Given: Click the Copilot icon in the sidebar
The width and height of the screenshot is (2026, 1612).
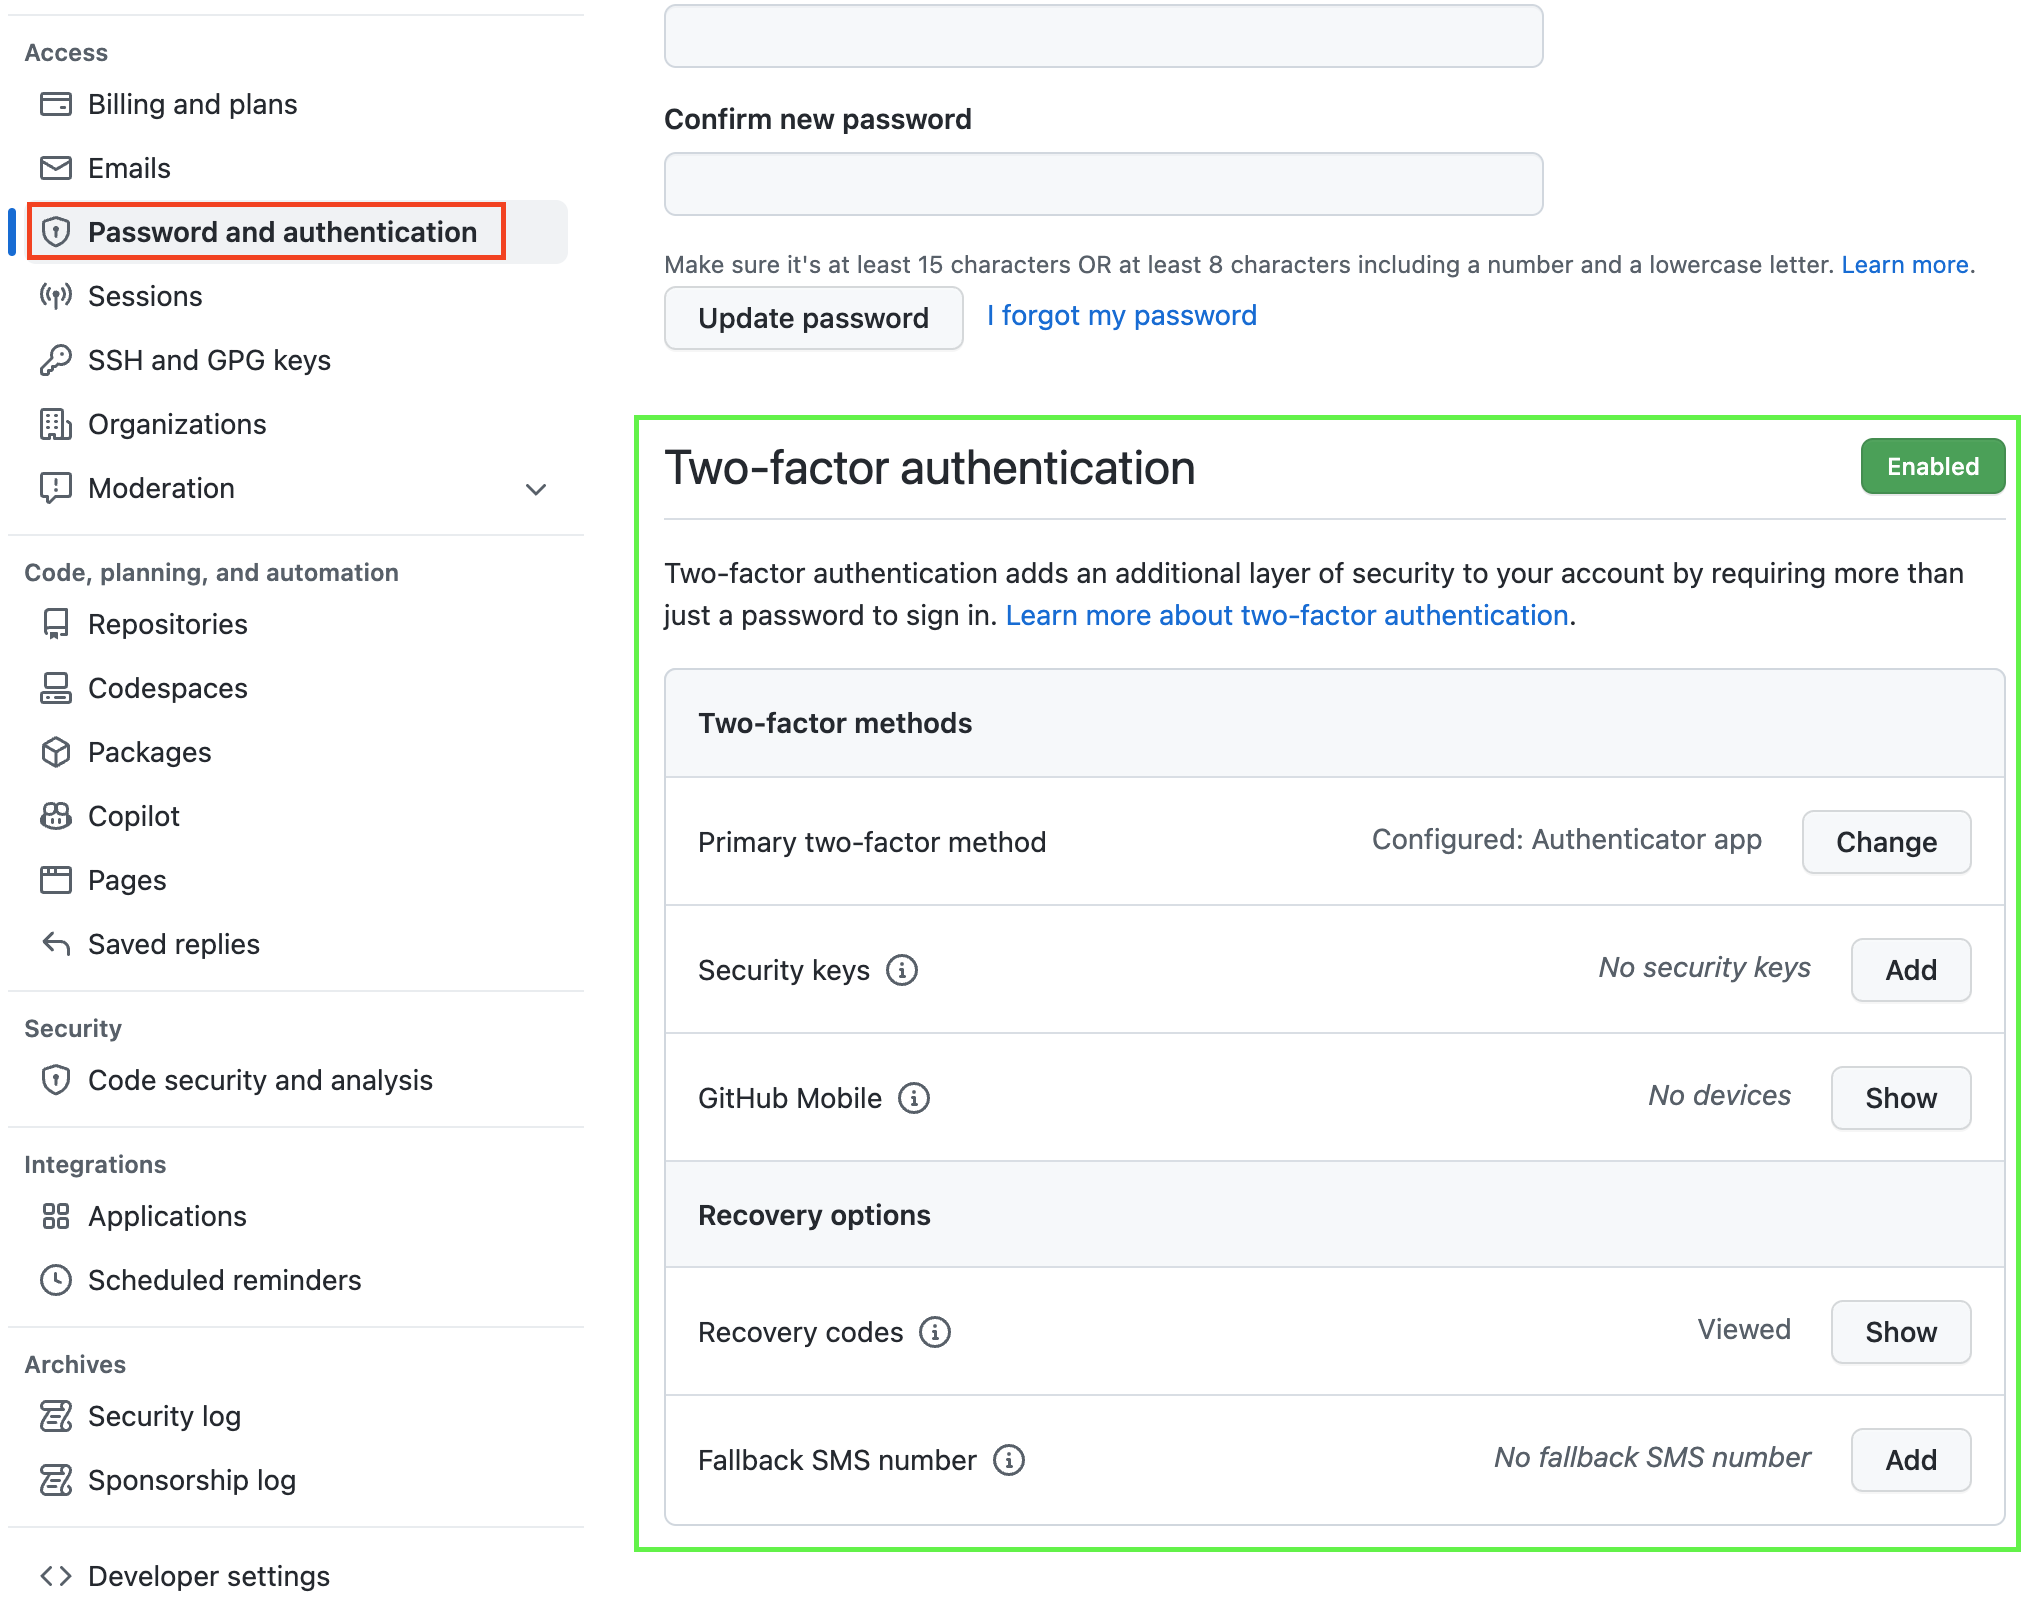Looking at the screenshot, I should [x=56, y=816].
